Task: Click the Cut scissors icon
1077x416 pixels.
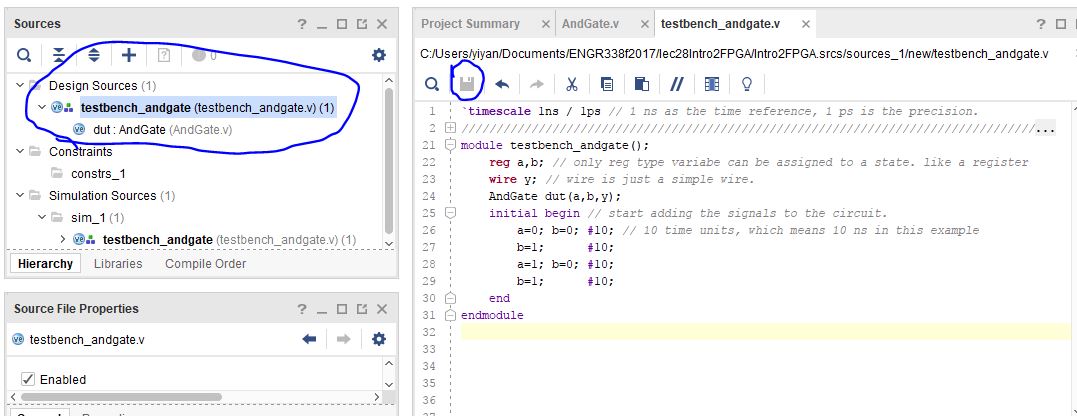Action: pos(572,84)
